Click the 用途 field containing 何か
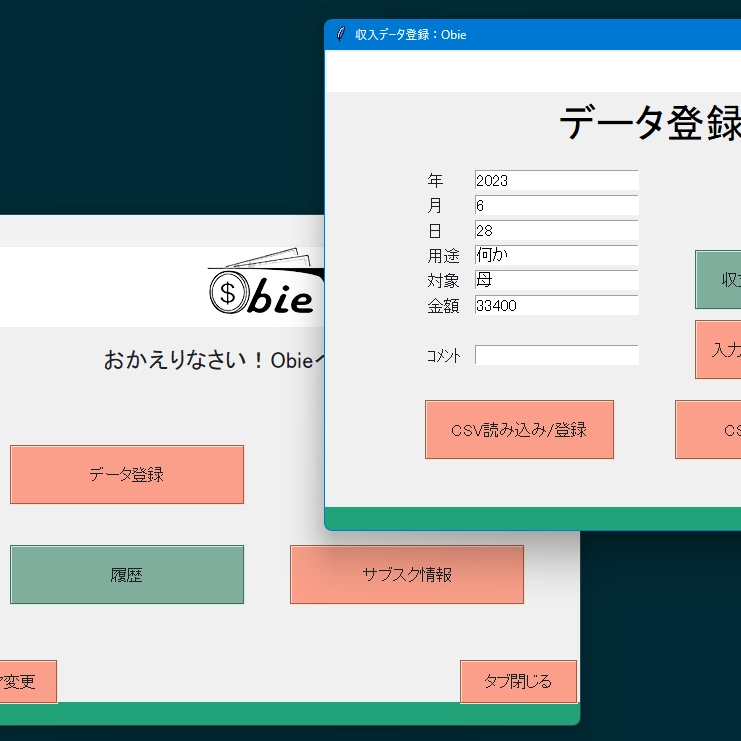The width and height of the screenshot is (741, 741). [556, 255]
